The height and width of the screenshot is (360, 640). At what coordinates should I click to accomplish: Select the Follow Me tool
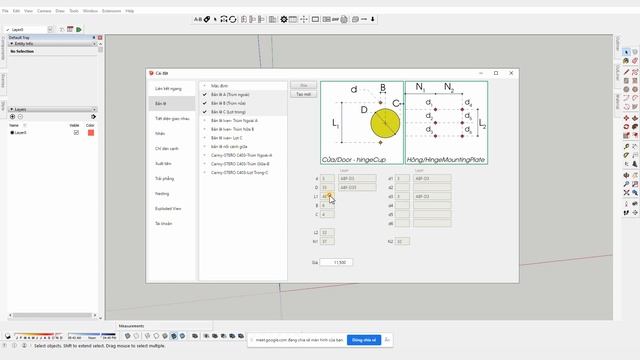point(635,127)
